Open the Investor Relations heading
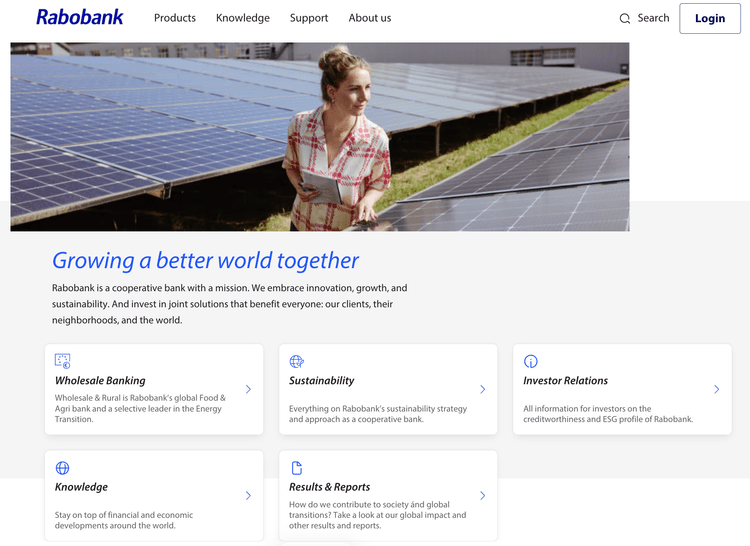The image size is (750, 546). point(565,381)
